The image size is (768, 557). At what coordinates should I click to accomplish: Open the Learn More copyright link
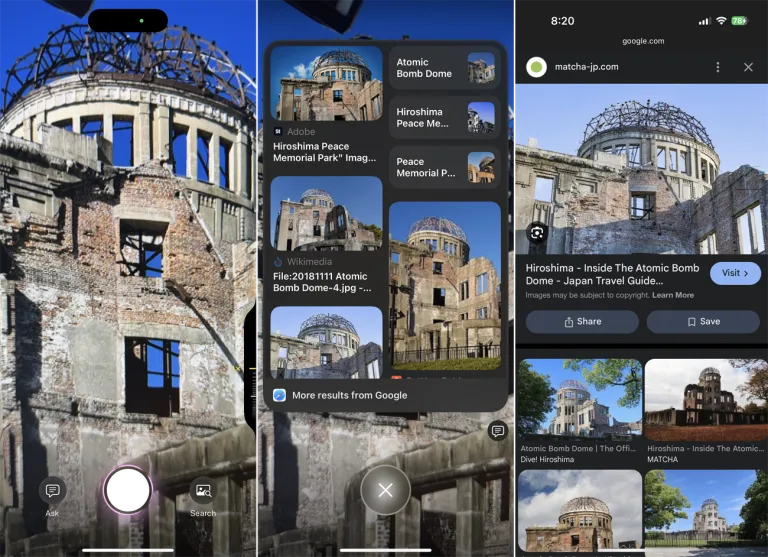tap(672, 295)
